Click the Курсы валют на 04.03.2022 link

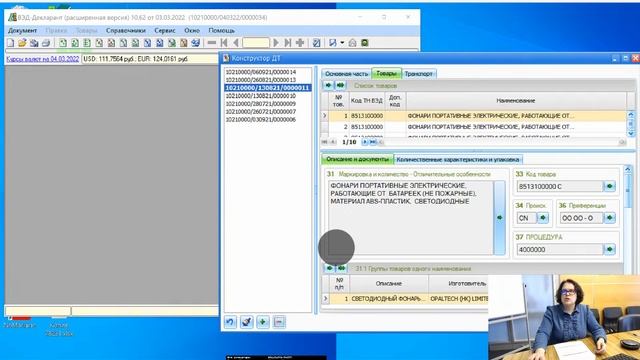click(43, 59)
